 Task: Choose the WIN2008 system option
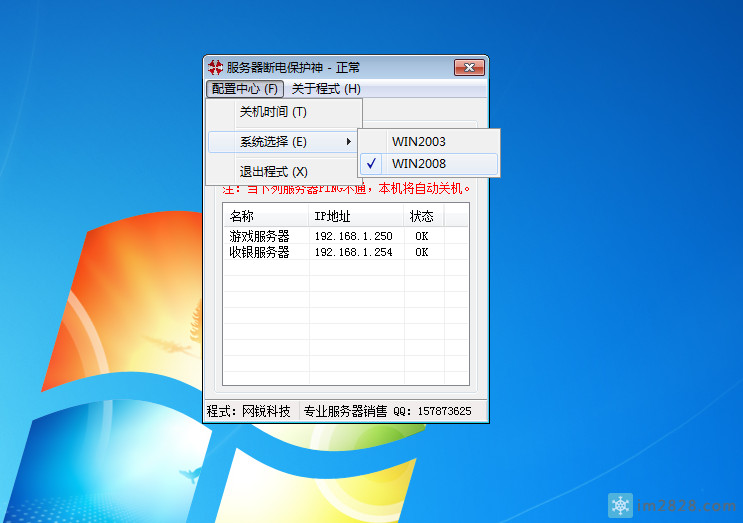tap(418, 163)
